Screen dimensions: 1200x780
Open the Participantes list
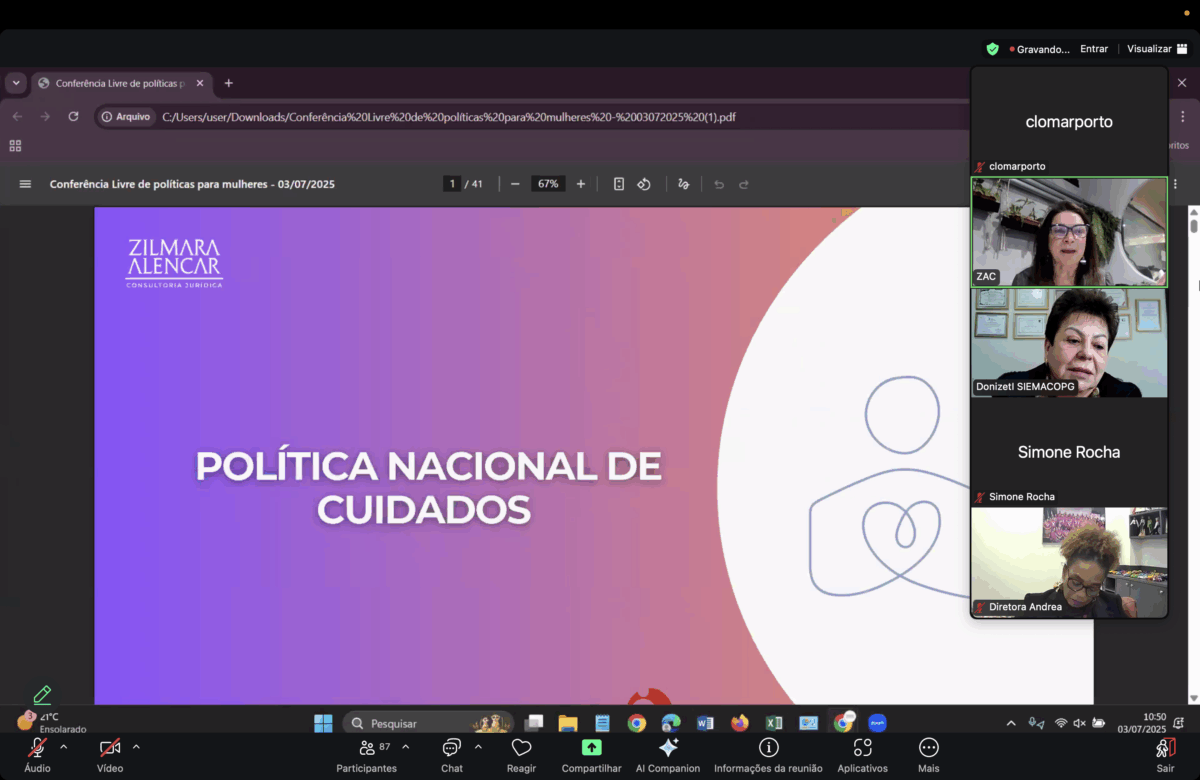pos(367,748)
